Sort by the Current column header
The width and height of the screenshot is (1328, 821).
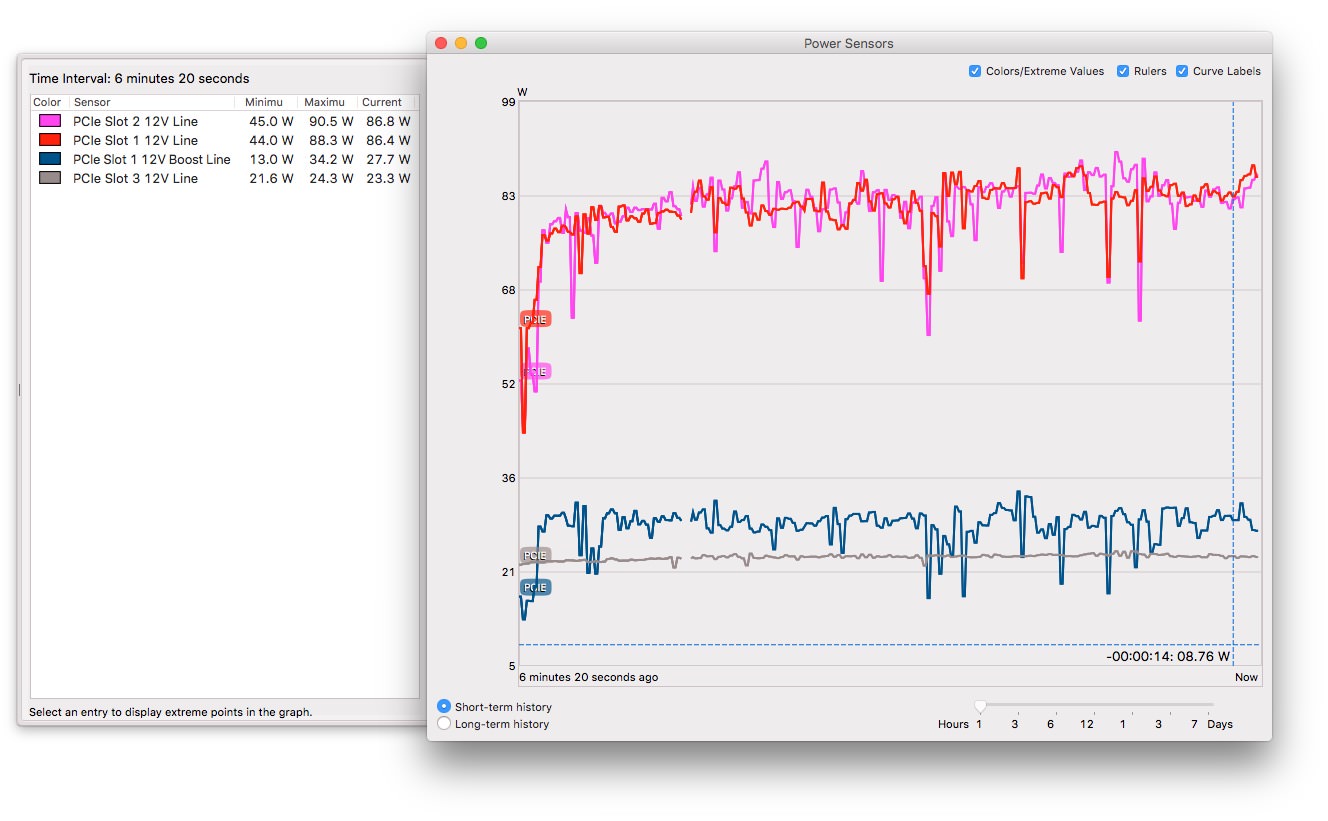pos(386,102)
